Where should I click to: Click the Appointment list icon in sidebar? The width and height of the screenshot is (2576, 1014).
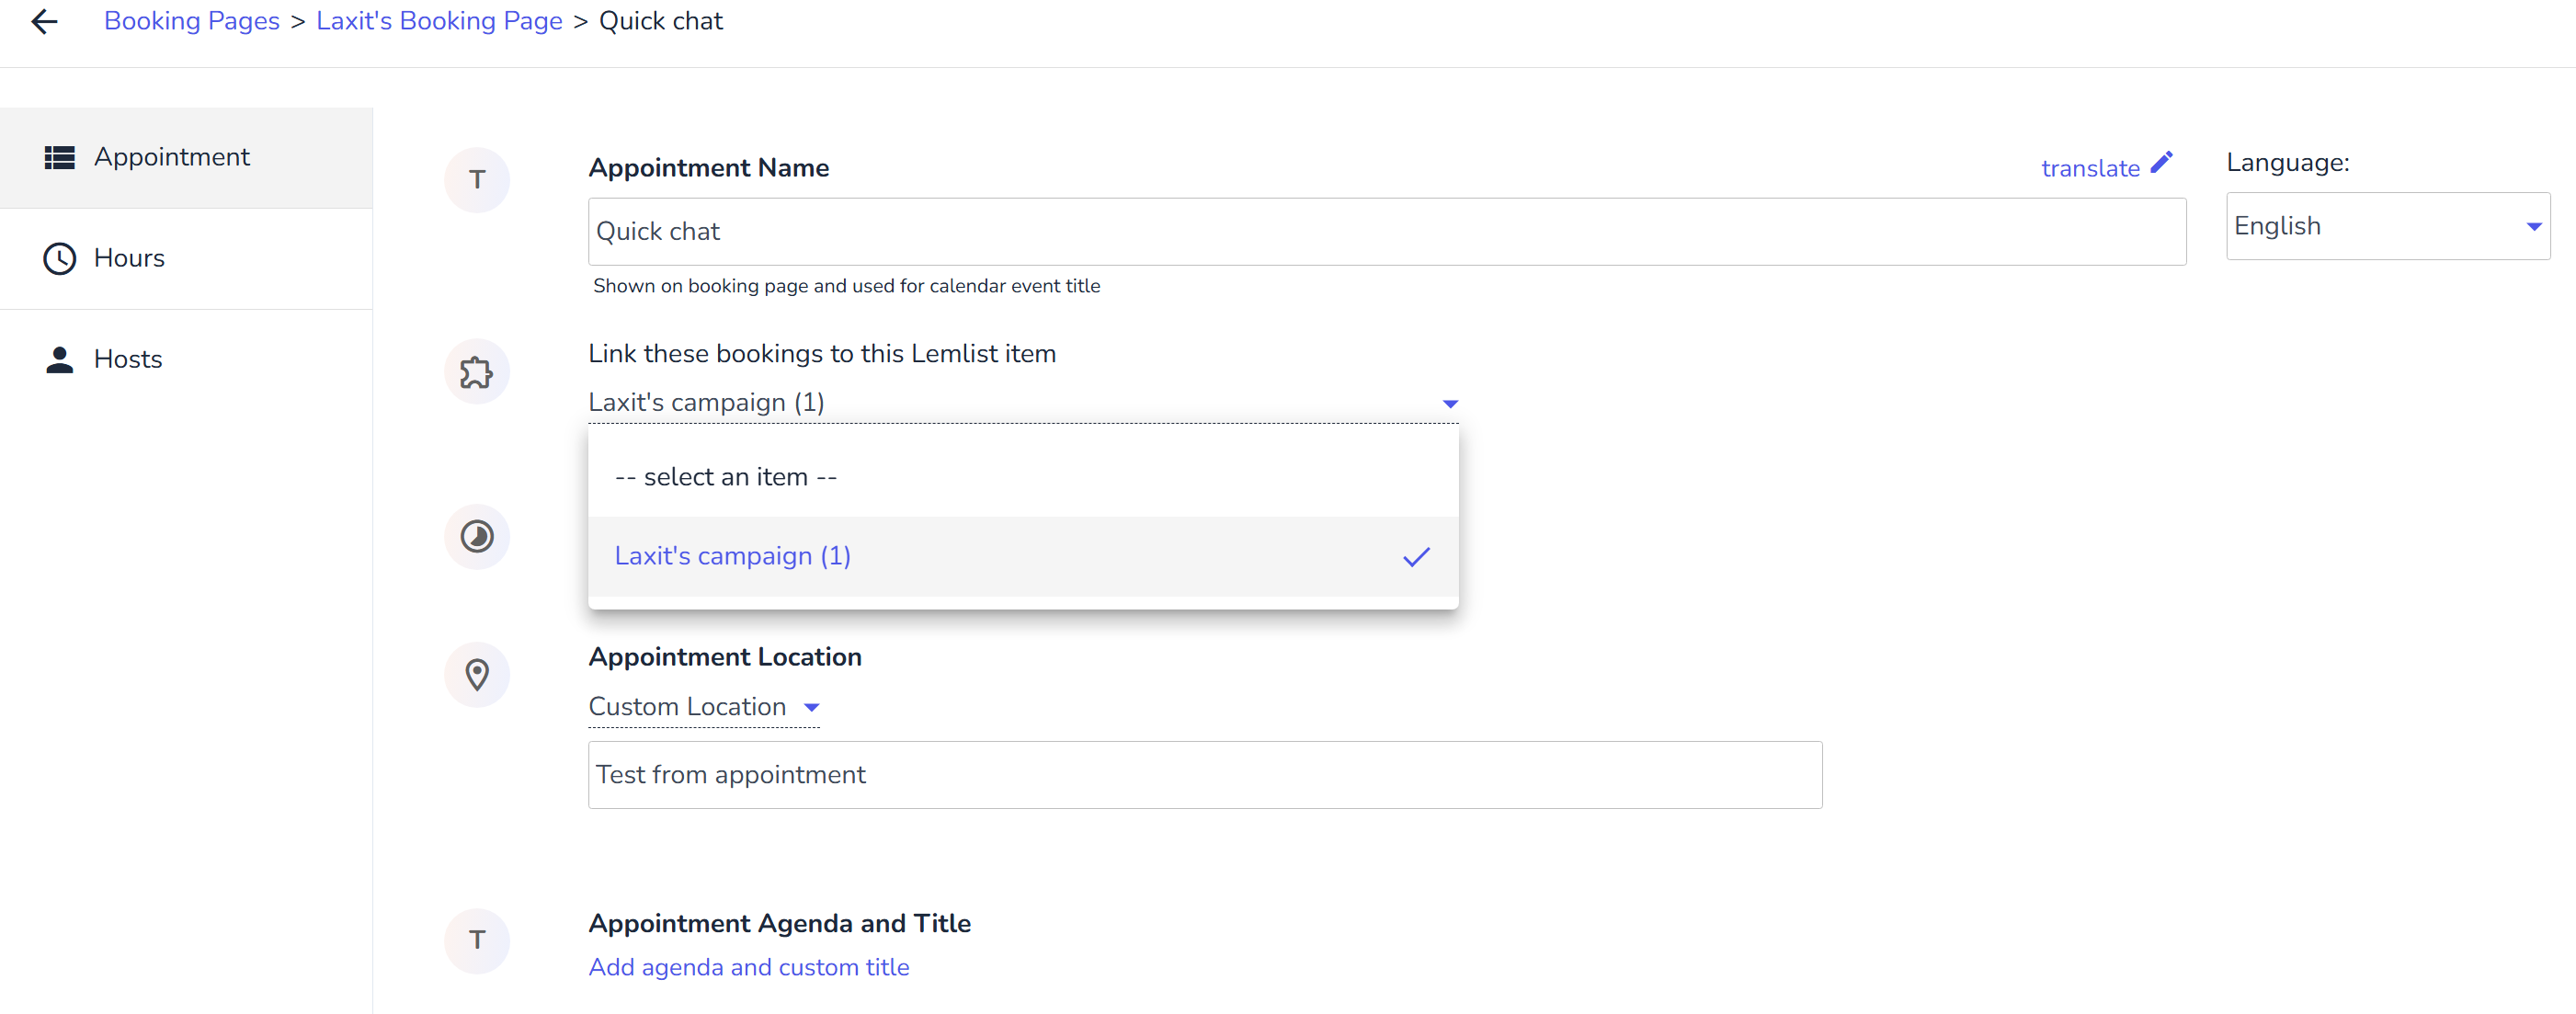pos(60,157)
